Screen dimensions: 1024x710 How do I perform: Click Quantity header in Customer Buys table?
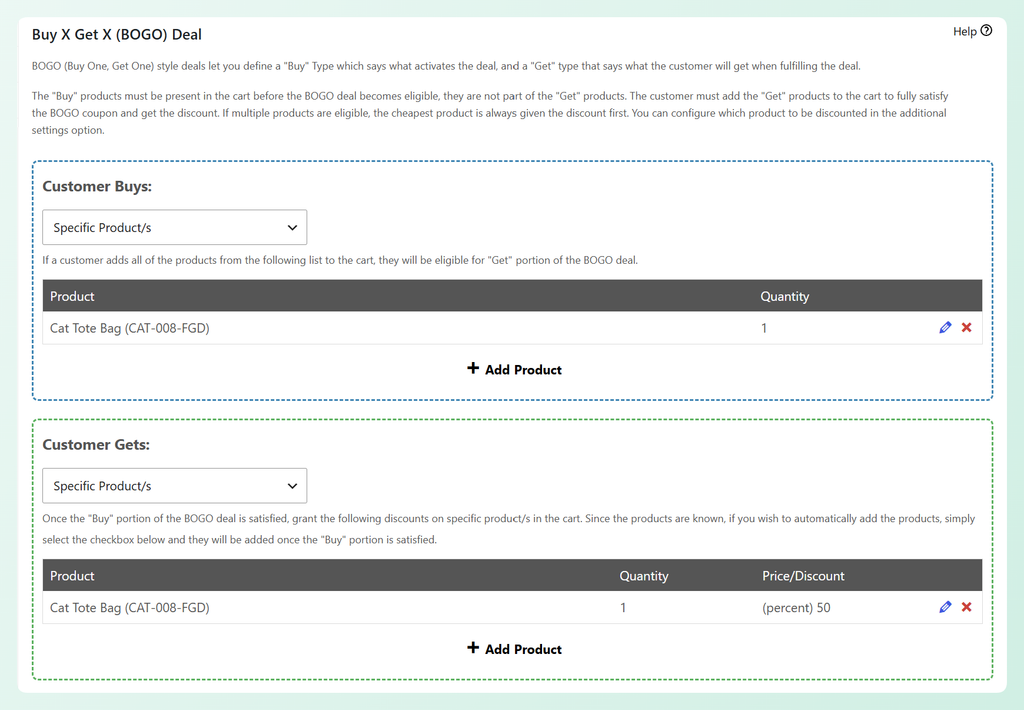click(784, 297)
